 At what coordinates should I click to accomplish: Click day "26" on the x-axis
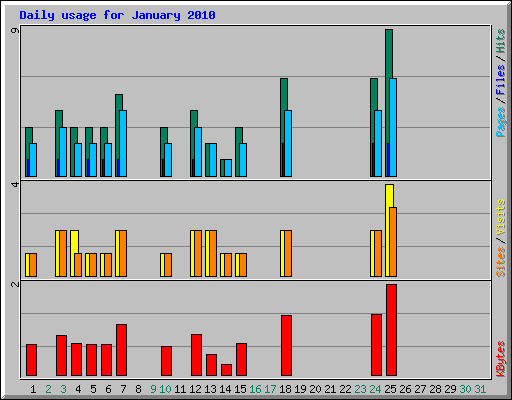(x=405, y=389)
